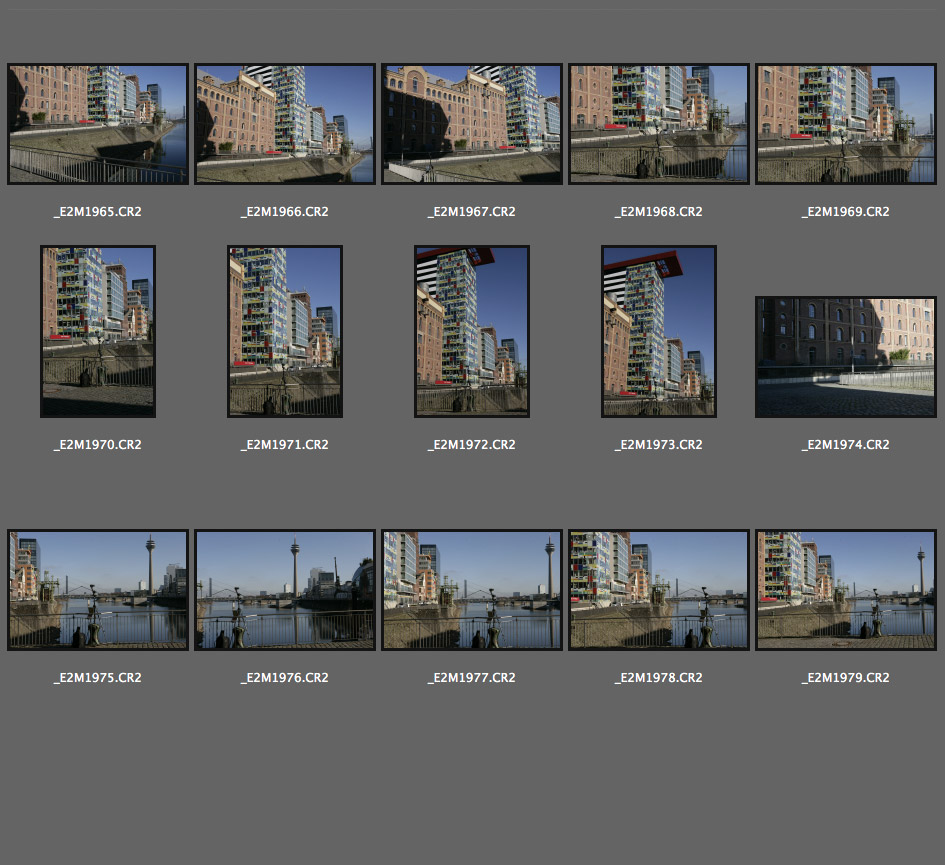Click the _E2M1969.CR2 filename text
Viewport: 945px width, 865px height.
click(x=846, y=212)
